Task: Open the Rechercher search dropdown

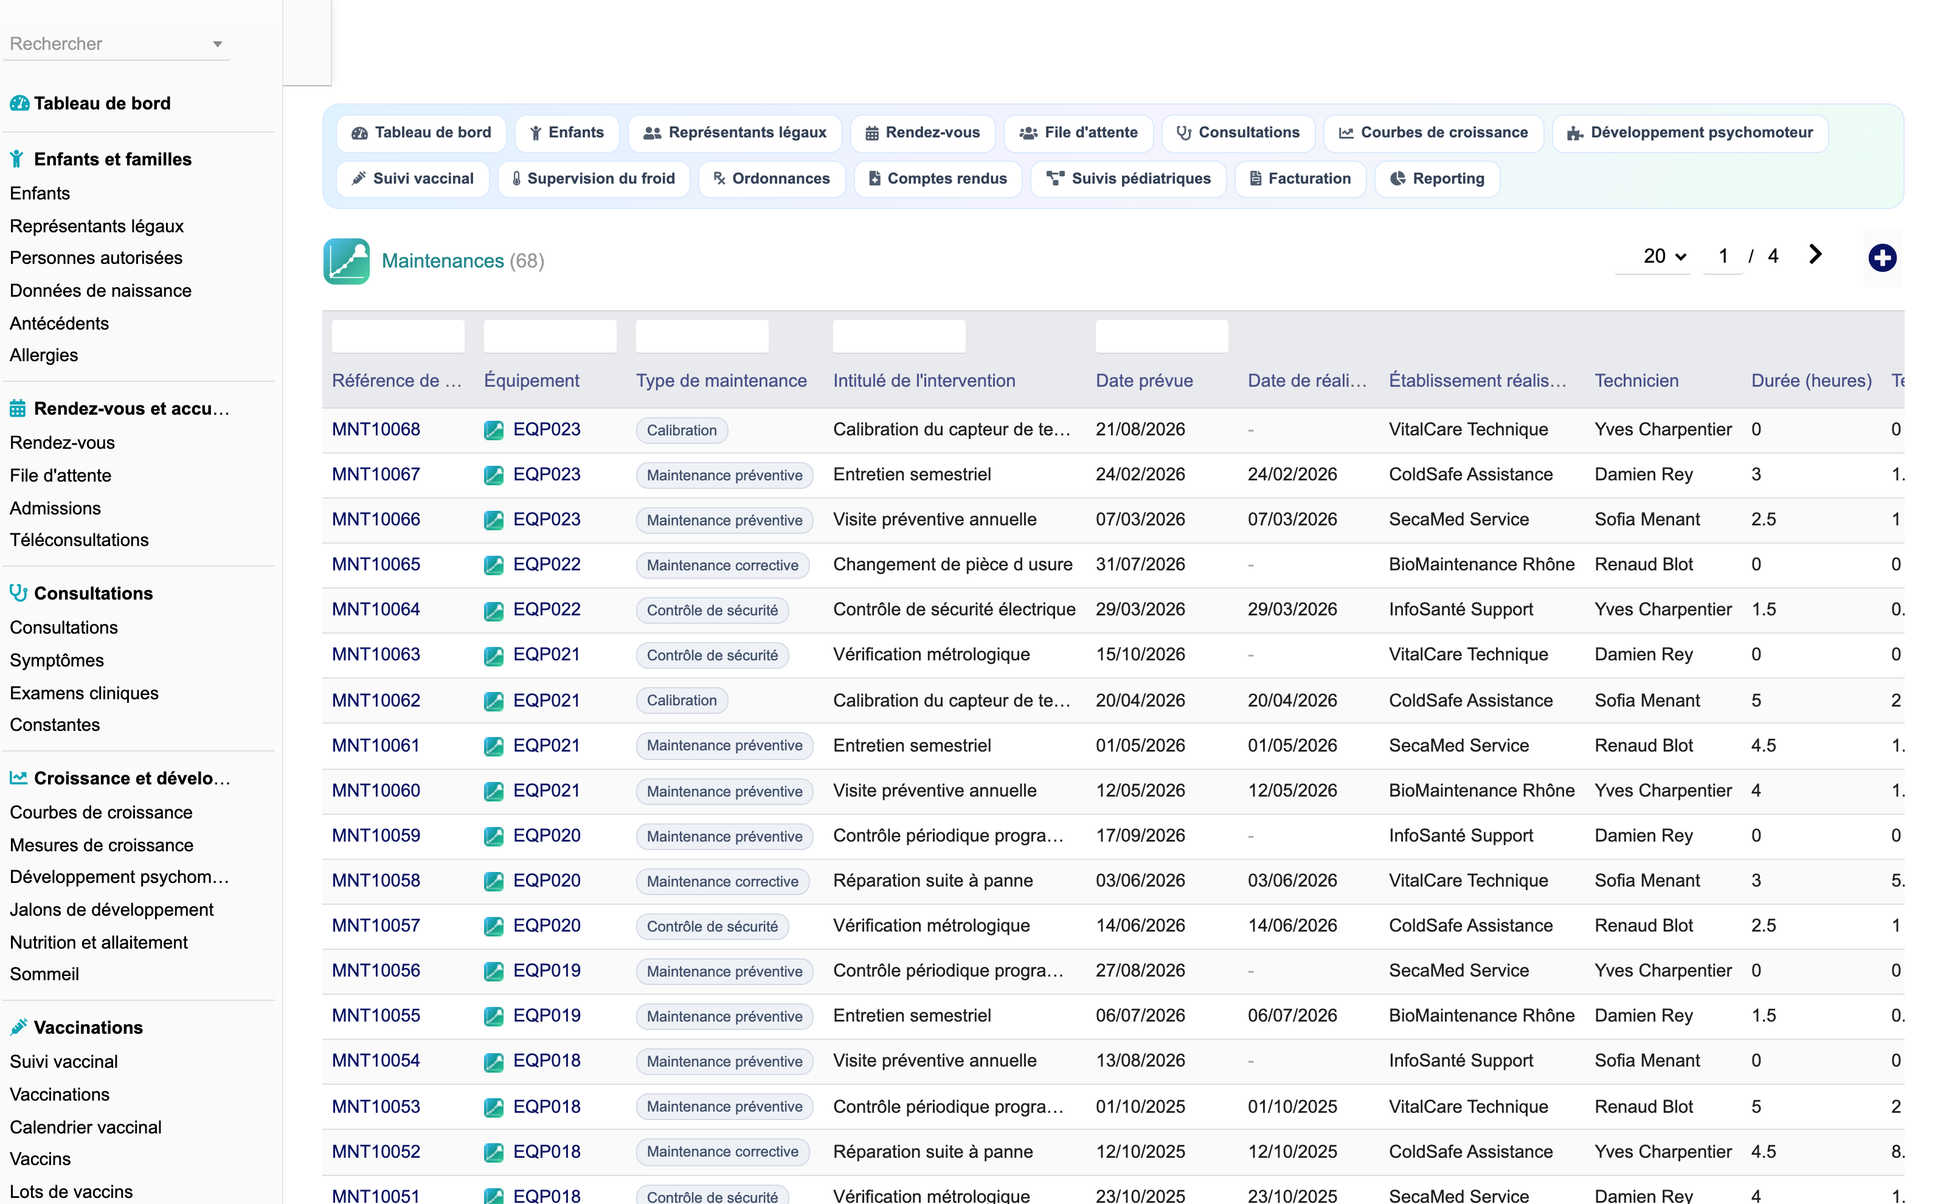Action: click(x=116, y=44)
